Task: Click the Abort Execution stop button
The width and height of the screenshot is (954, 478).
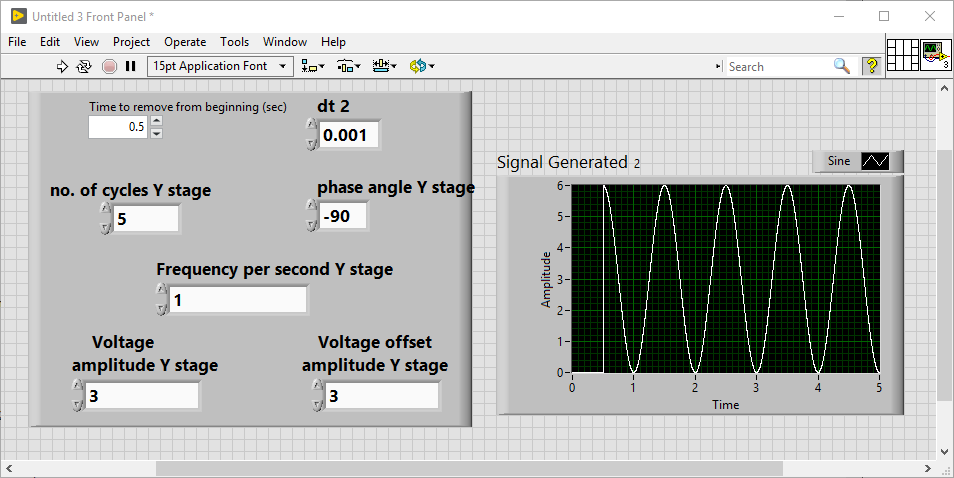Action: click(x=110, y=66)
